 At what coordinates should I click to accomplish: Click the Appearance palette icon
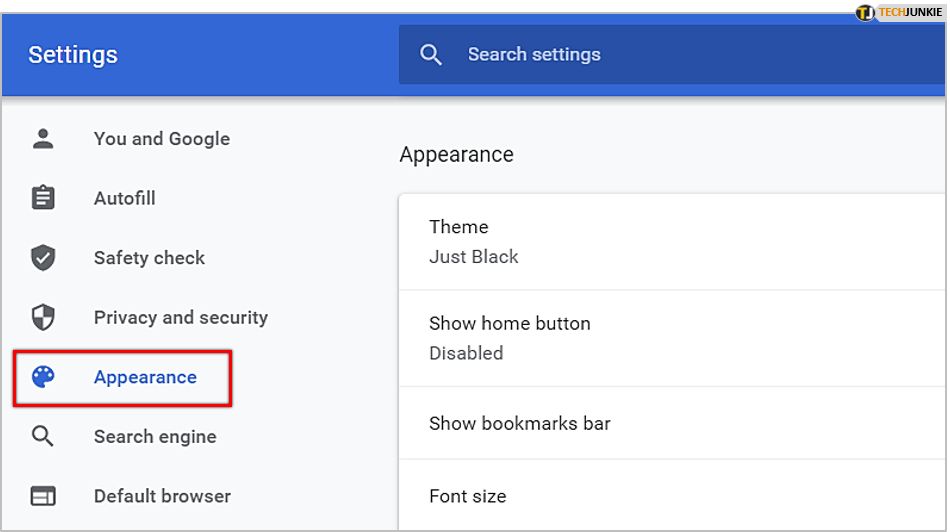pos(43,377)
